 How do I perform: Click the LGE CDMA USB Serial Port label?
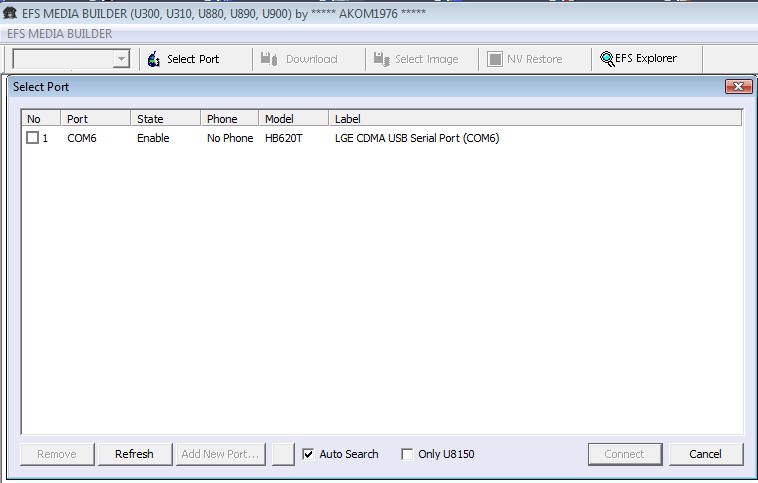coord(417,138)
